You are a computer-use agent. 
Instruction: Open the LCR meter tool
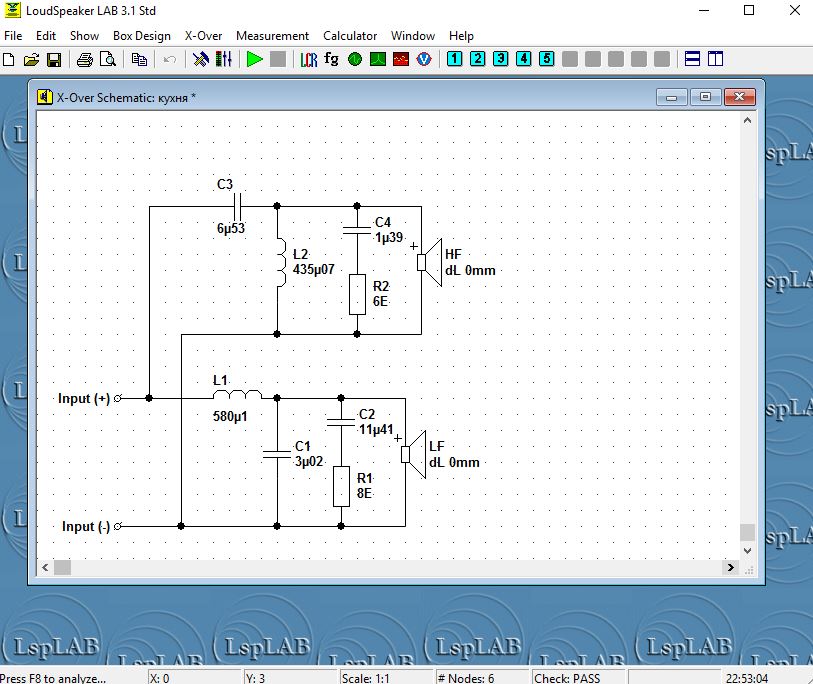(x=309, y=59)
